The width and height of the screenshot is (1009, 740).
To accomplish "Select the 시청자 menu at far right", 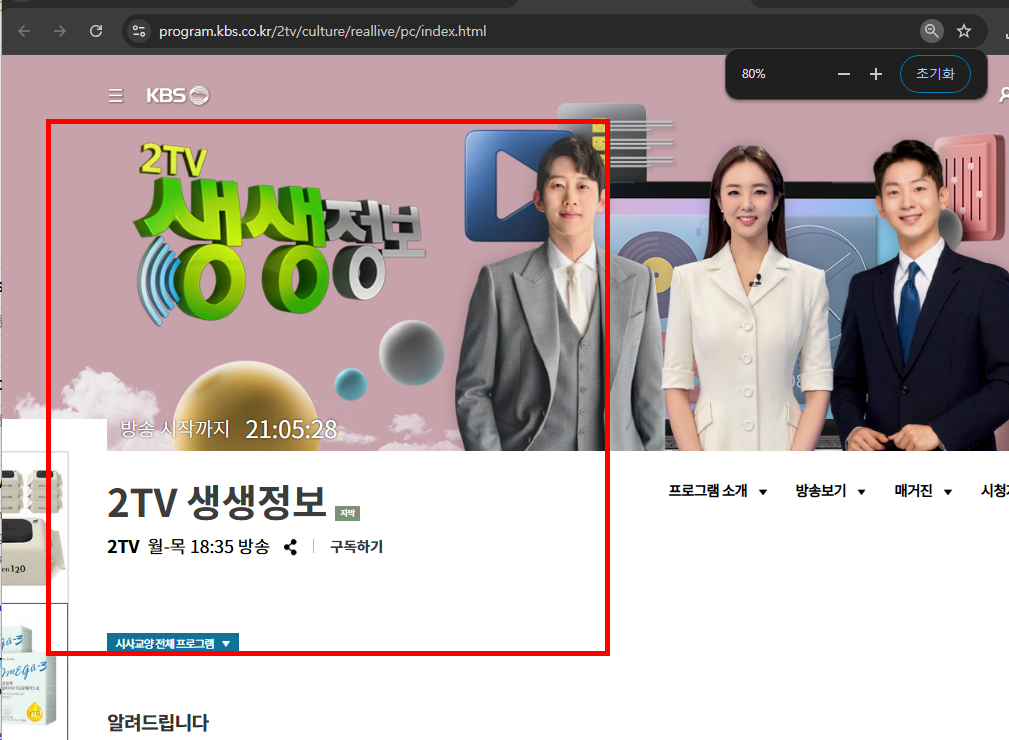I will 993,490.
